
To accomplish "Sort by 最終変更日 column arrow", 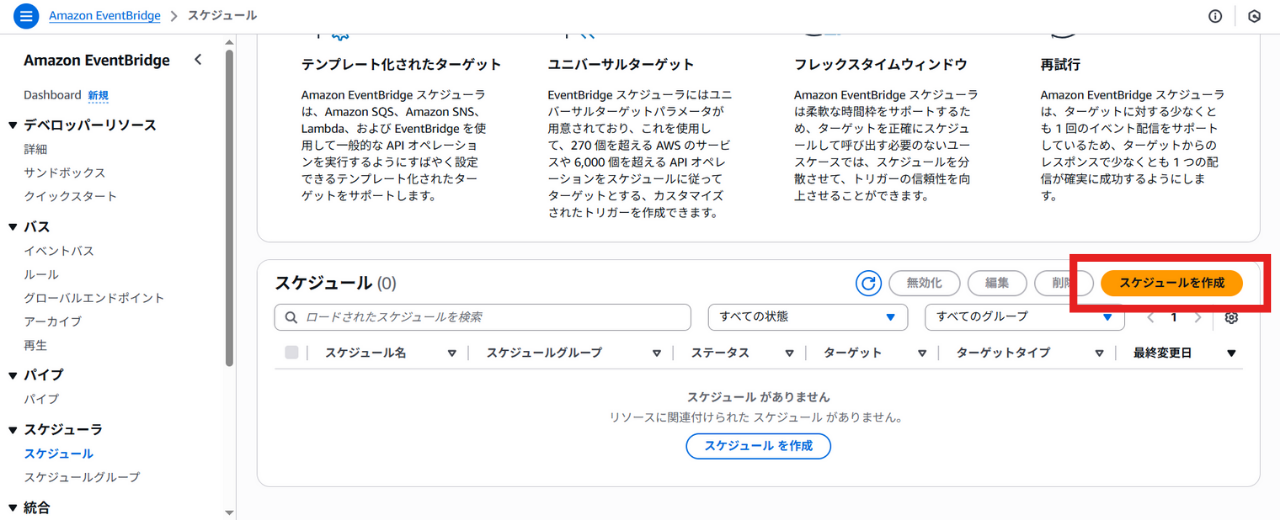I will point(1231,353).
